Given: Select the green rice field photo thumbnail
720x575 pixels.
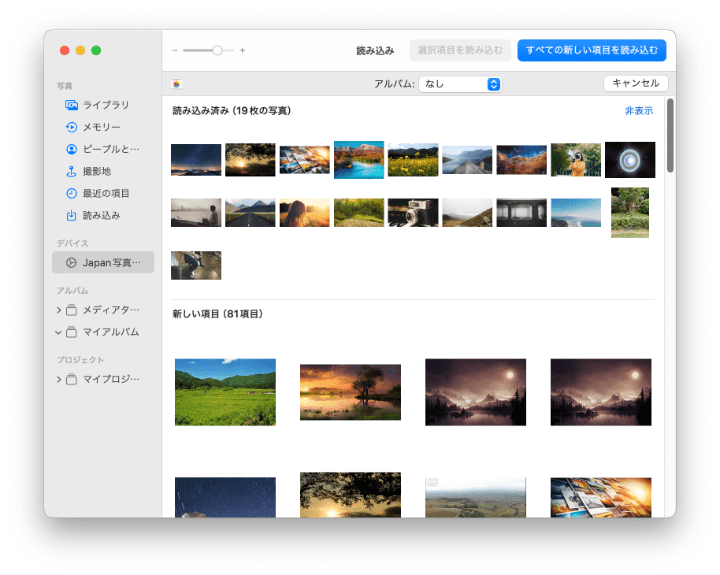Looking at the screenshot, I should [225, 392].
